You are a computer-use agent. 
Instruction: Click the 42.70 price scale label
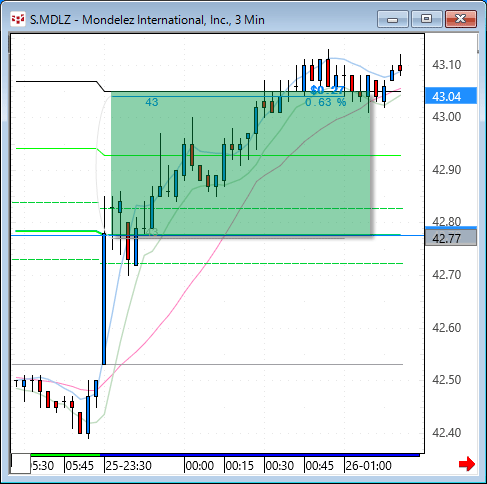446,275
